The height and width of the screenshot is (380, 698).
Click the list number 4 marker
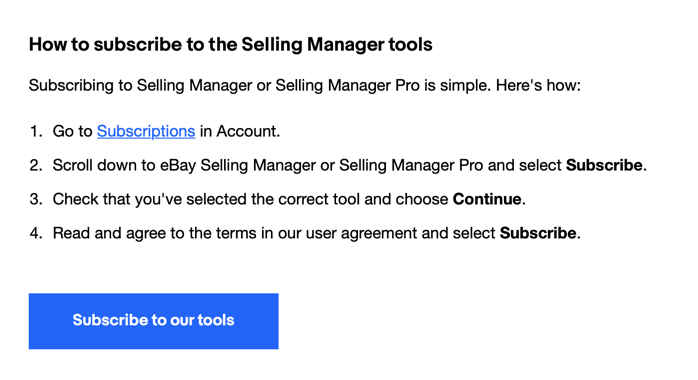pos(36,233)
